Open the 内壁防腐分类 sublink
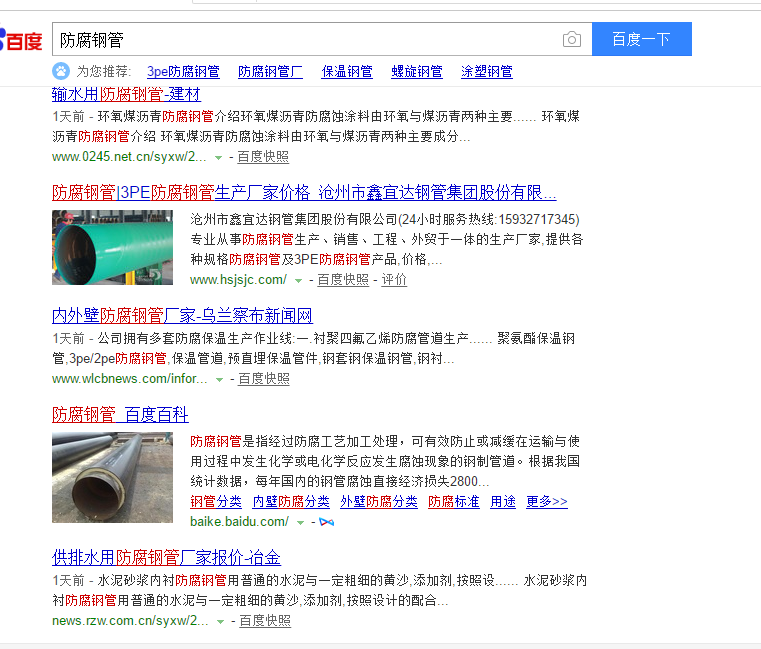761x649 pixels. point(291,501)
